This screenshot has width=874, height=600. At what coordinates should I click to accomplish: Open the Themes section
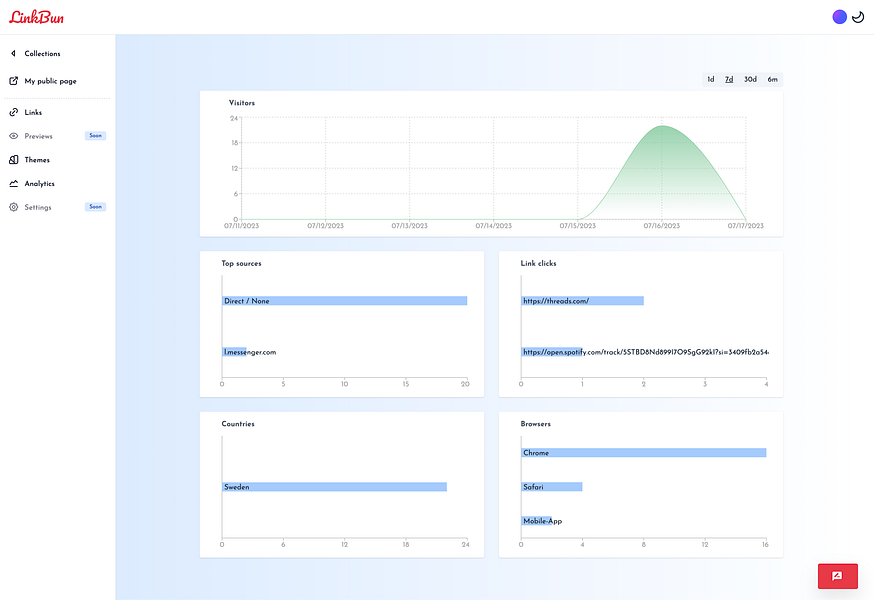37,160
